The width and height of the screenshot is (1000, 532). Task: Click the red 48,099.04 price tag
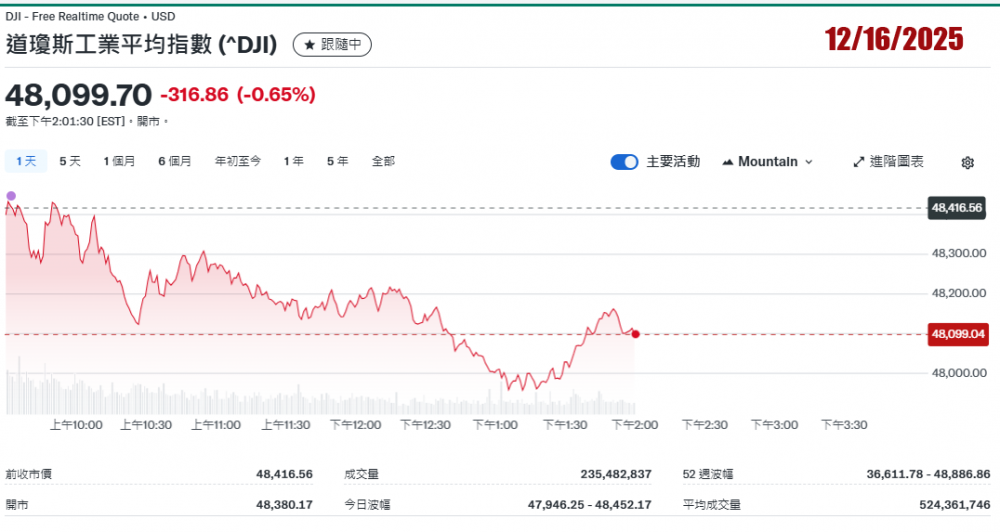pyautogui.click(x=958, y=334)
